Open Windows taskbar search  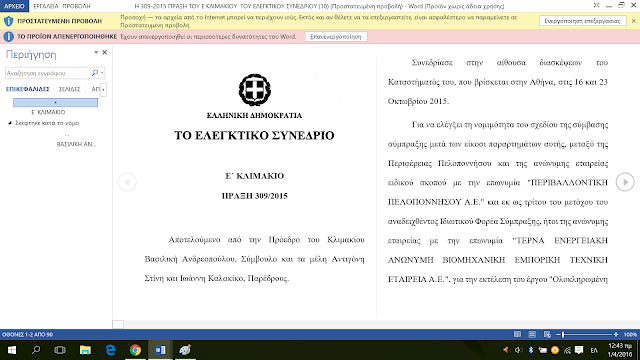(x=36, y=350)
